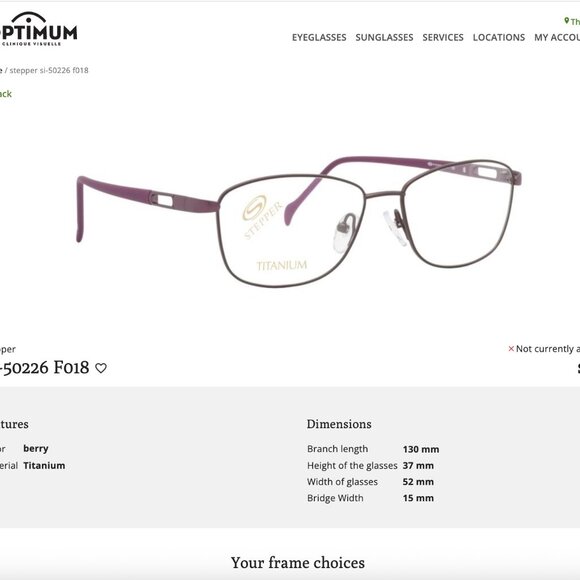Image resolution: width=580 pixels, height=580 pixels.
Task: Click the Branch length 130 mm value
Action: pos(421,449)
